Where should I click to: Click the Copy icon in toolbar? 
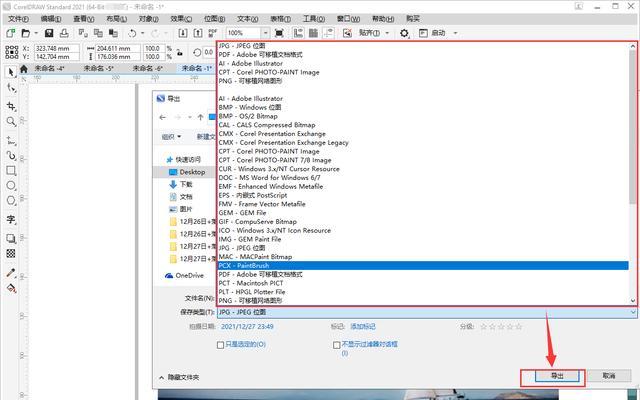(98, 33)
